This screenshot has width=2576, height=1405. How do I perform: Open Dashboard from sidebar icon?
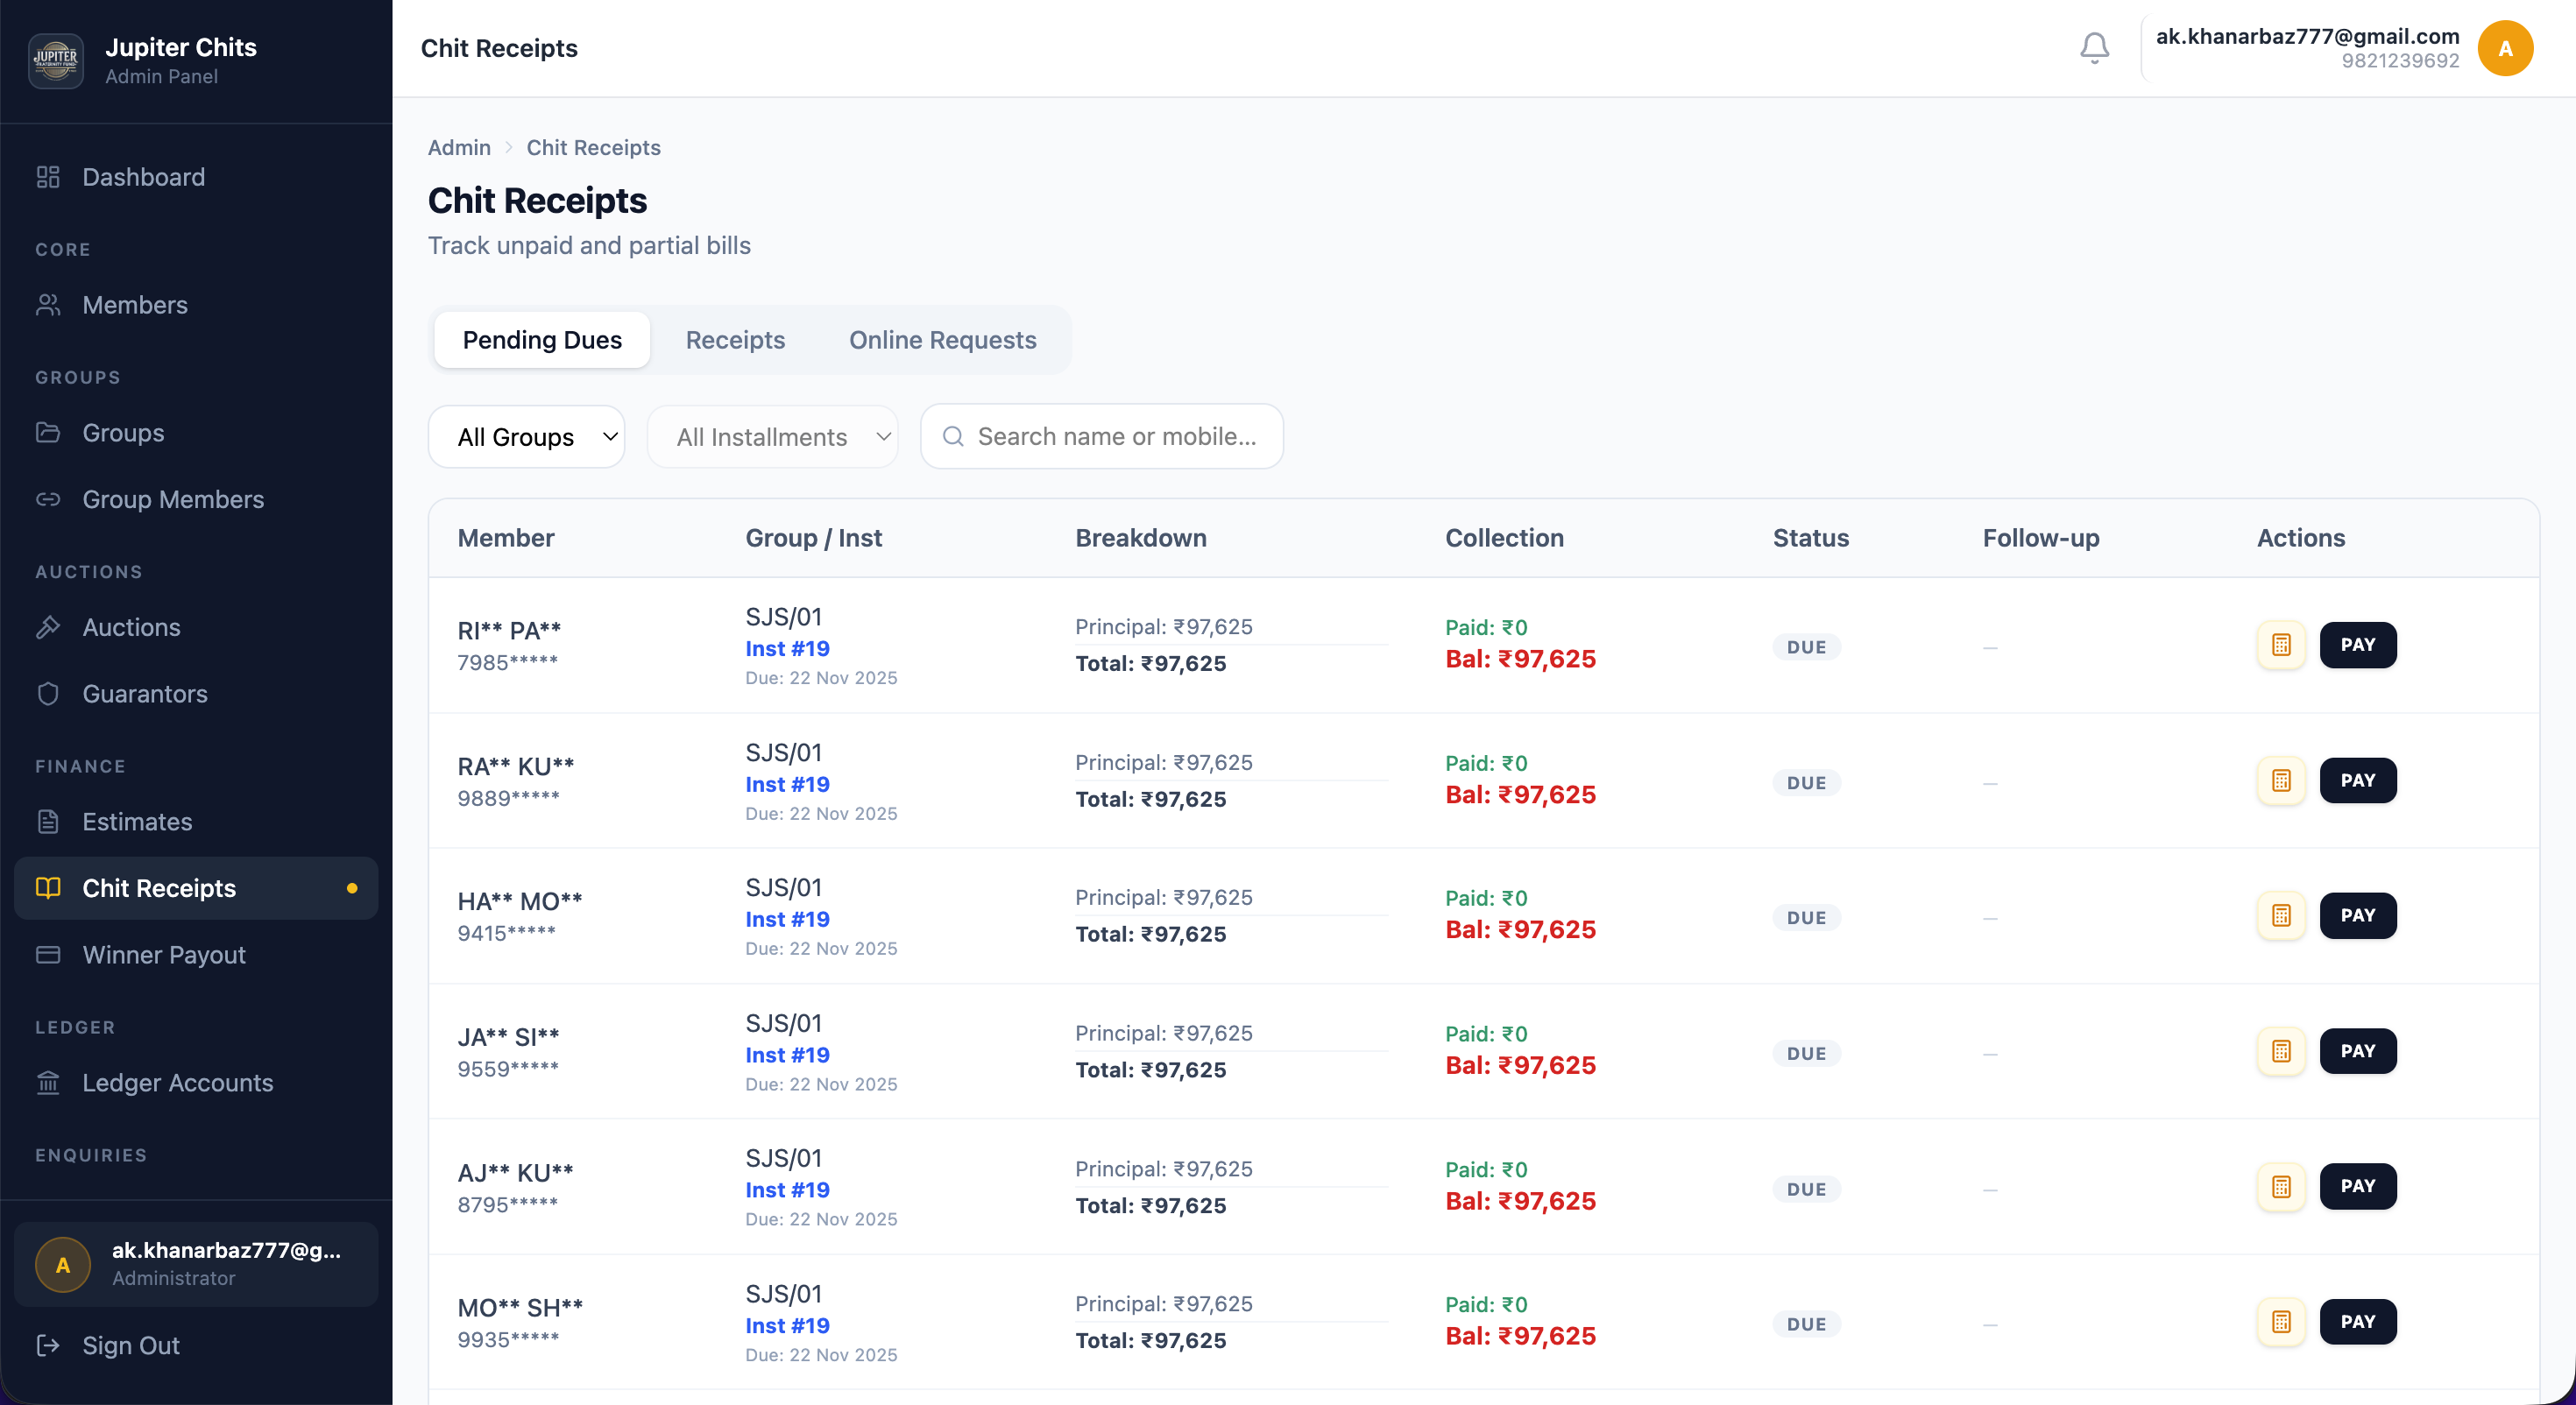pyautogui.click(x=48, y=177)
